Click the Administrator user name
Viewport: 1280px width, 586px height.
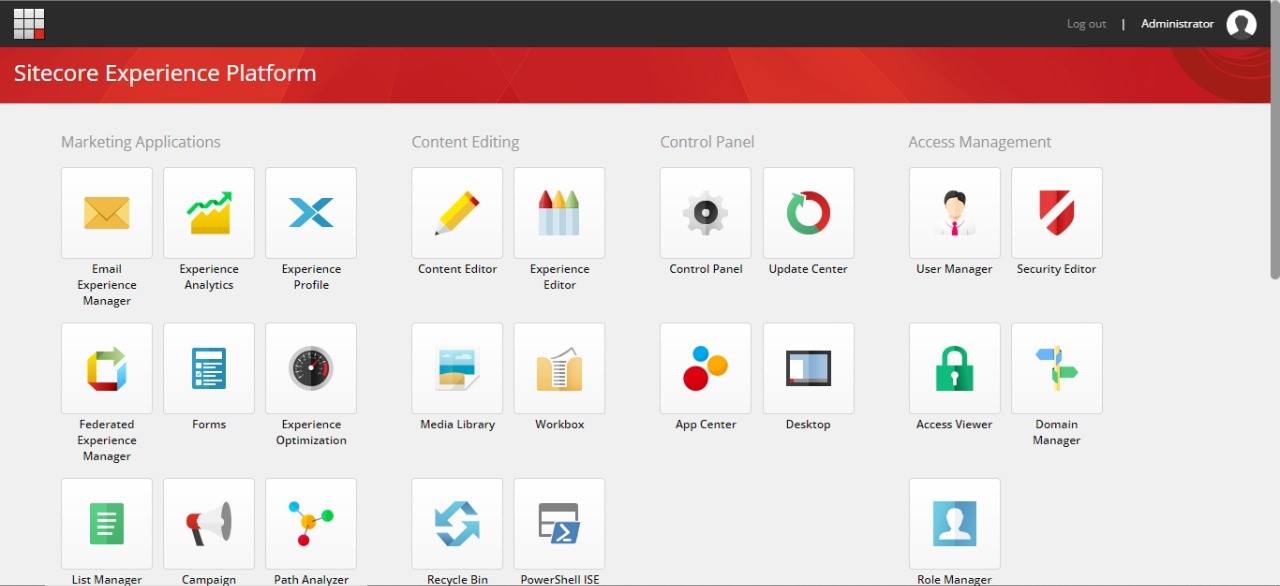point(1177,24)
